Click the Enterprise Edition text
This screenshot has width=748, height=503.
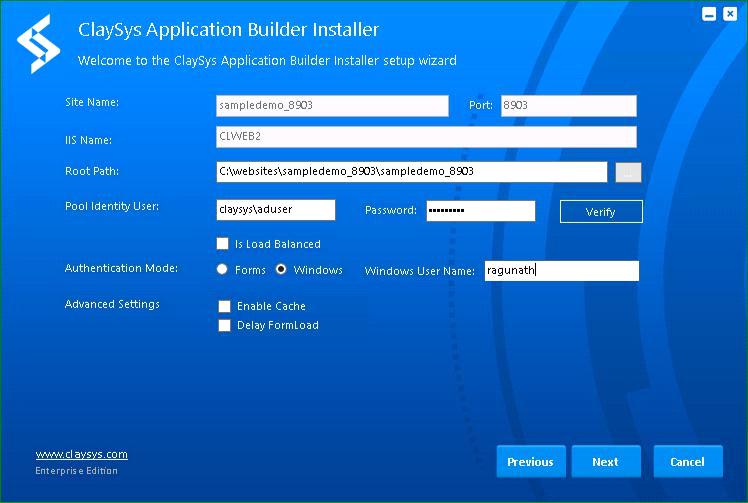click(x=76, y=471)
